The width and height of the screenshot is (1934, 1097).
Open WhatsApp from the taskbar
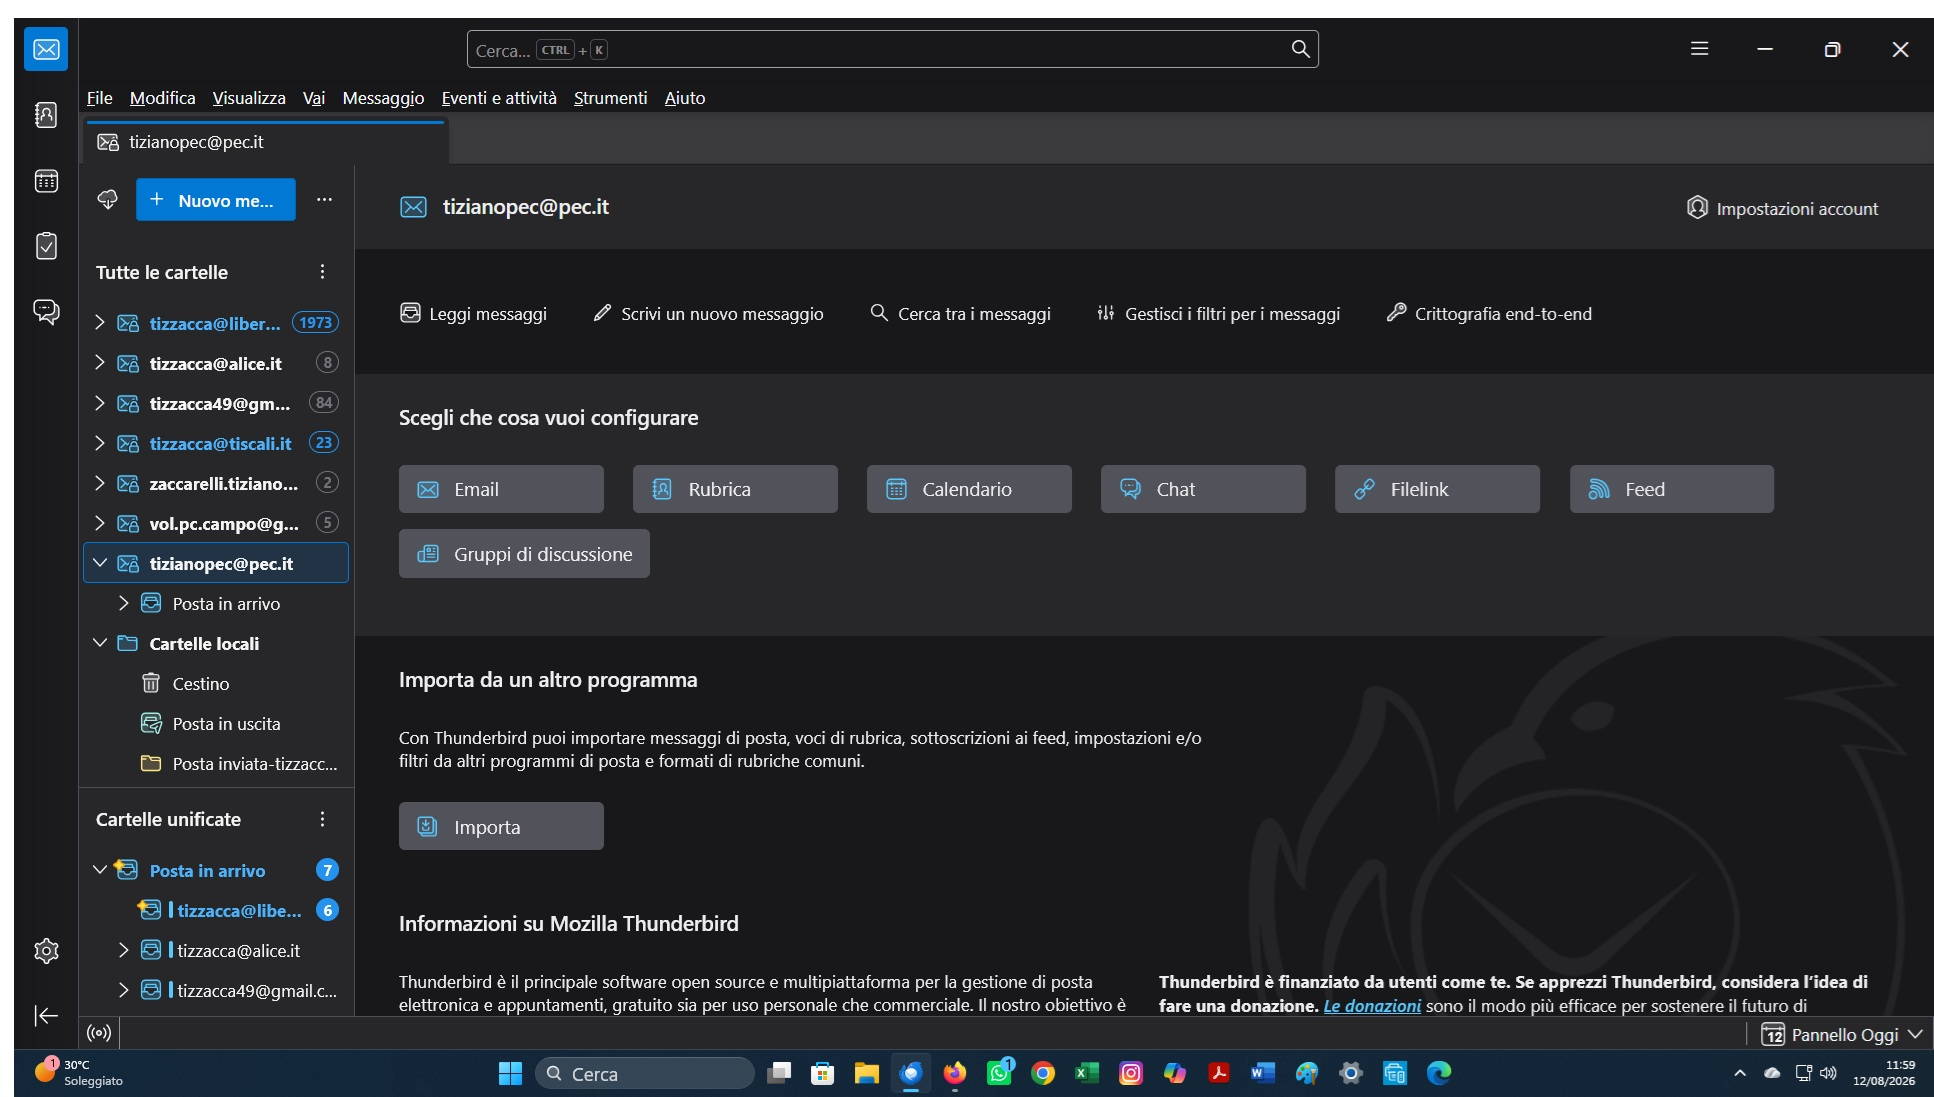coord(999,1073)
